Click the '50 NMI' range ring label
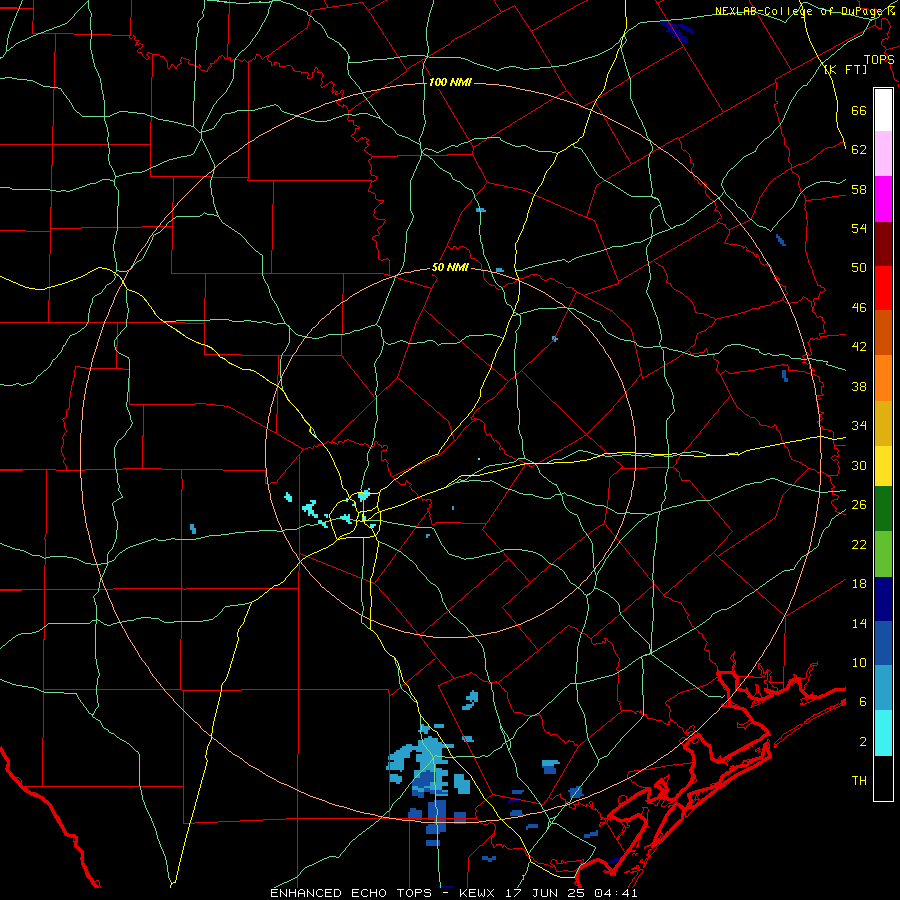Viewport: 900px width, 900px height. [450, 267]
